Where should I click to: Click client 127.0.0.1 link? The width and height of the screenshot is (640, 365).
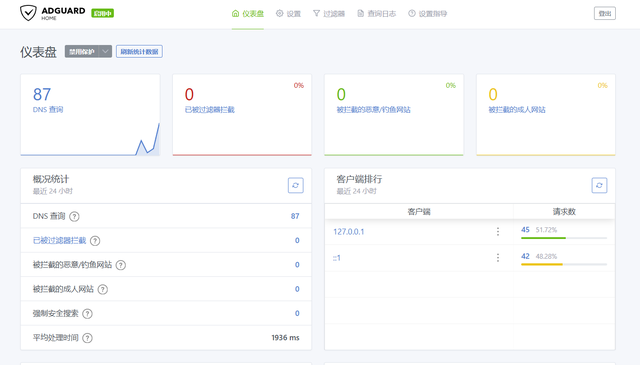point(349,231)
